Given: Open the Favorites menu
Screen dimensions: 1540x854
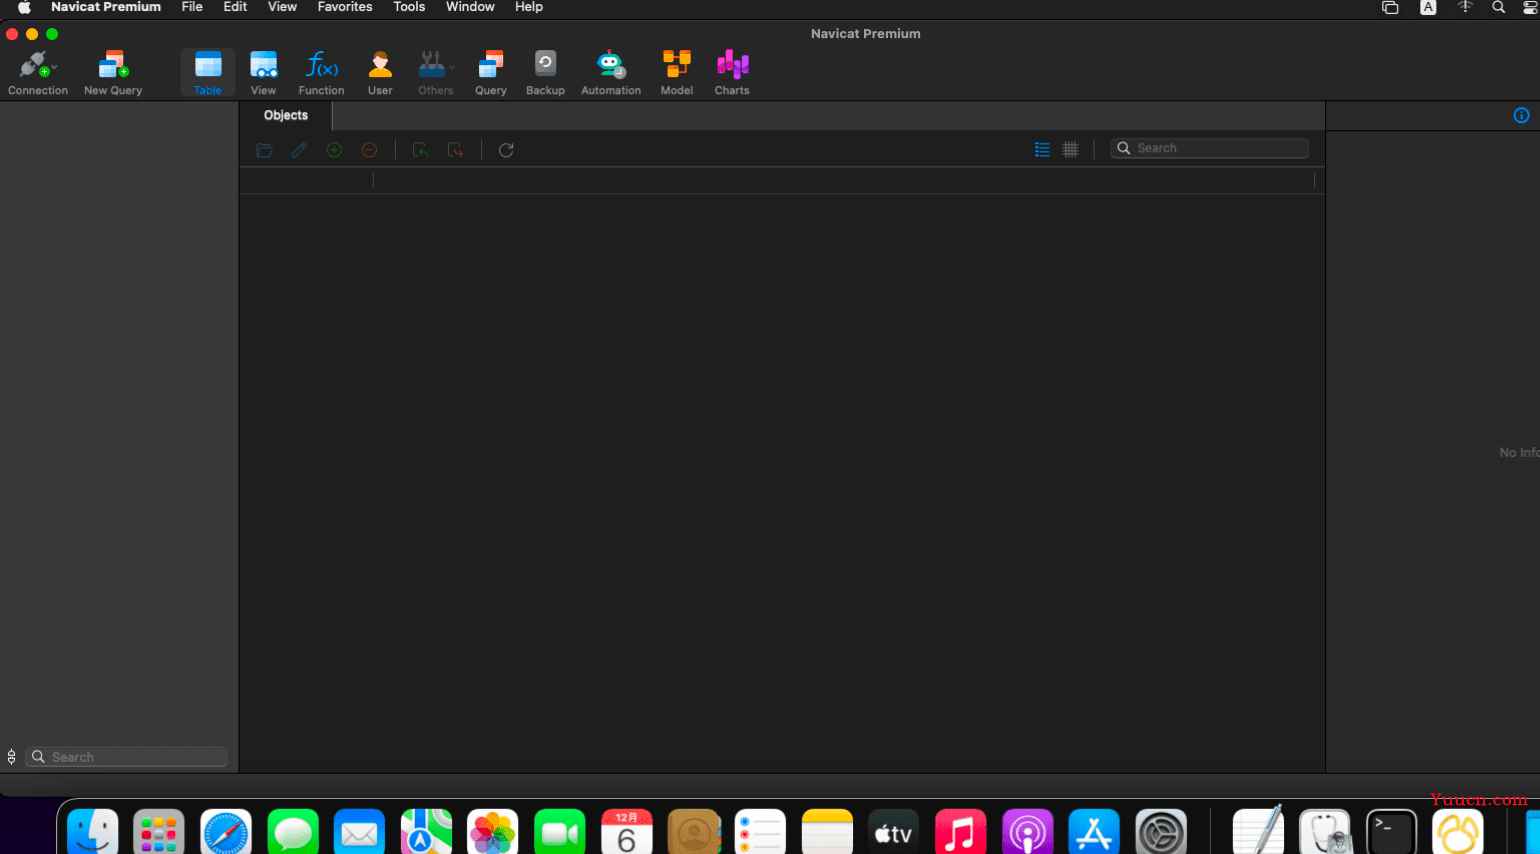Looking at the screenshot, I should pyautogui.click(x=345, y=7).
